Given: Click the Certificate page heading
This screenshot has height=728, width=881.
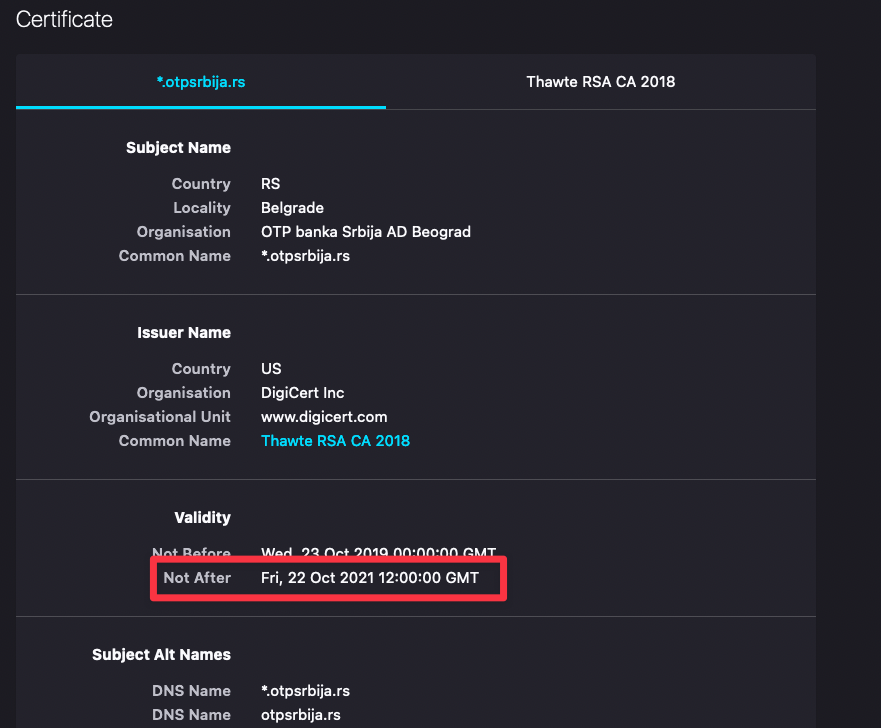Looking at the screenshot, I should tap(64, 20).
